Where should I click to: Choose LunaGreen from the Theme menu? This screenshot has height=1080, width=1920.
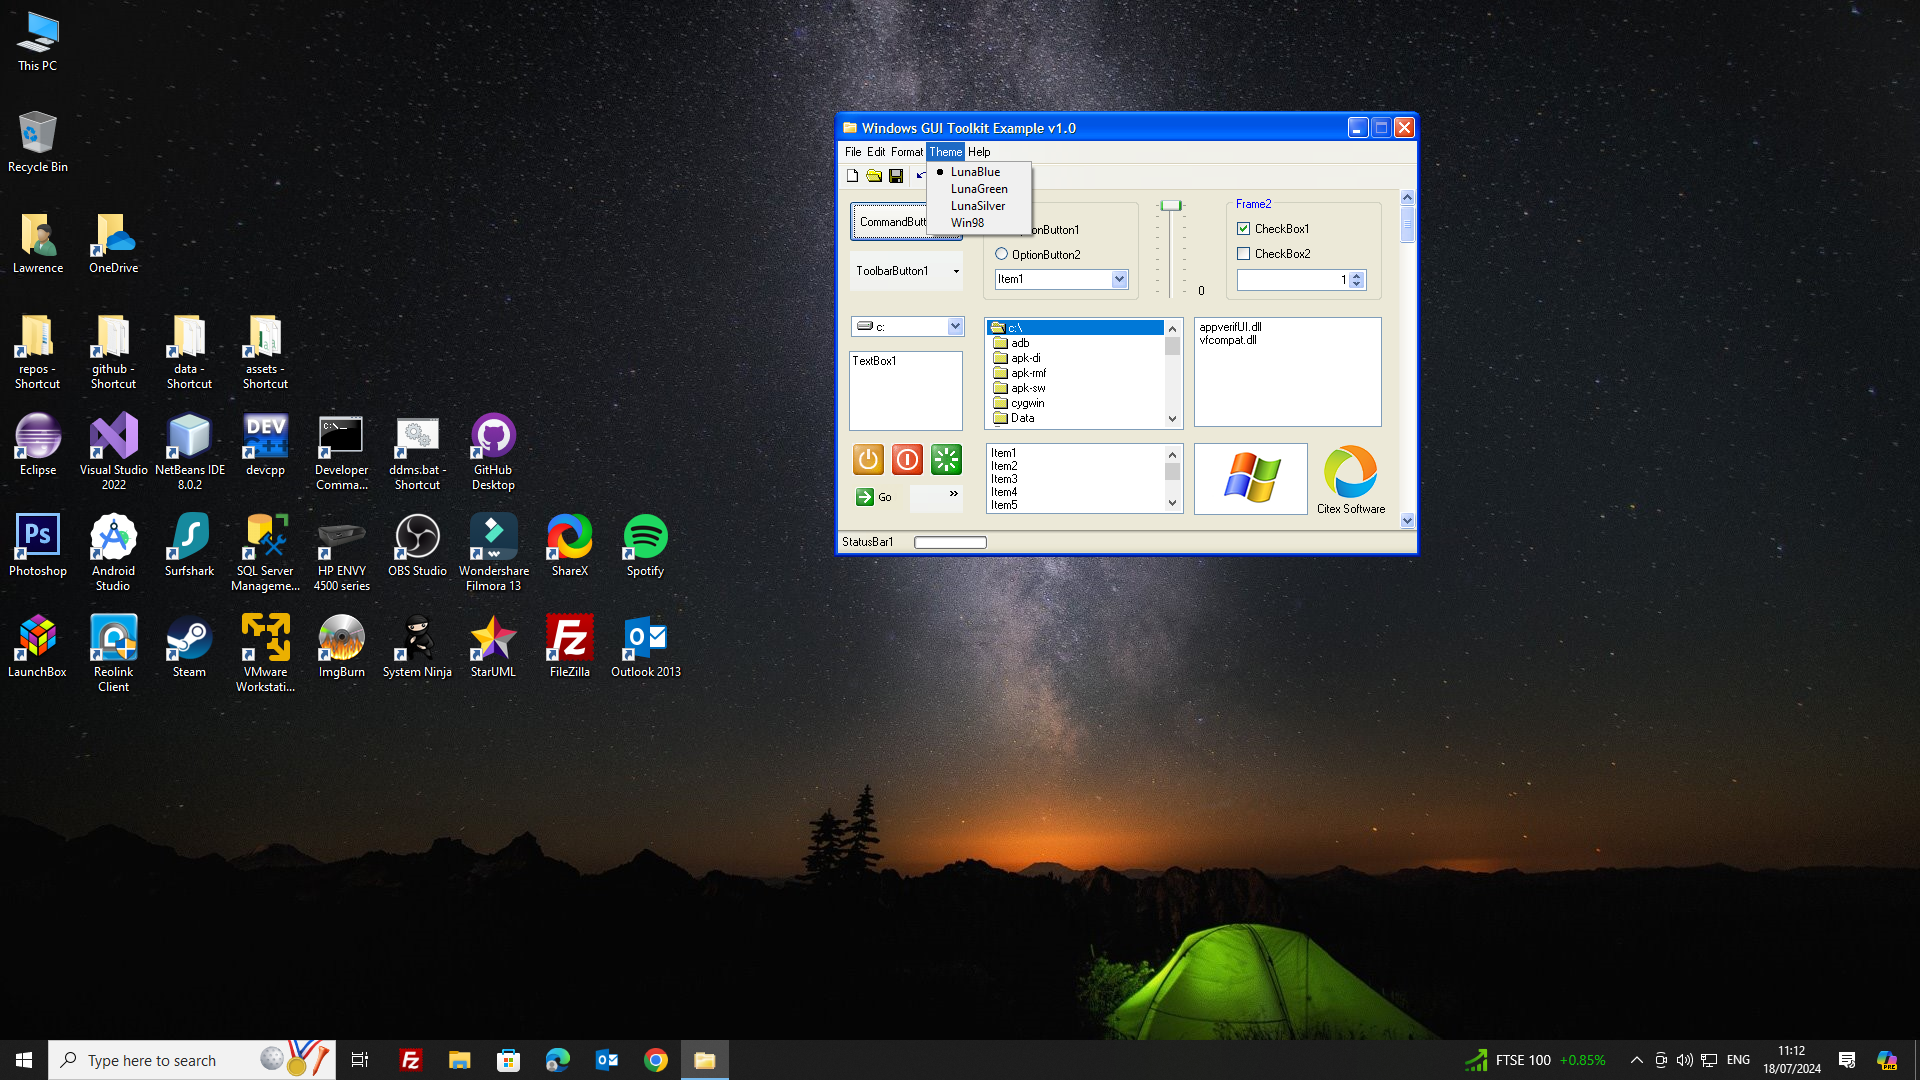(x=979, y=189)
